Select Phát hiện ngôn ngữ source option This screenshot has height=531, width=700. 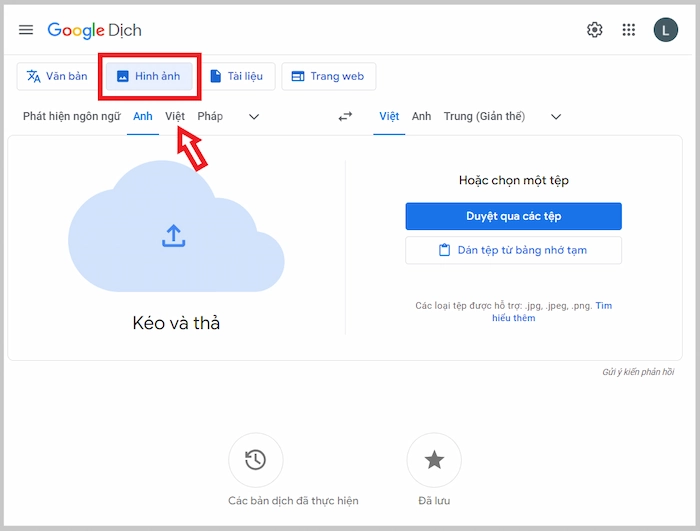point(72,117)
